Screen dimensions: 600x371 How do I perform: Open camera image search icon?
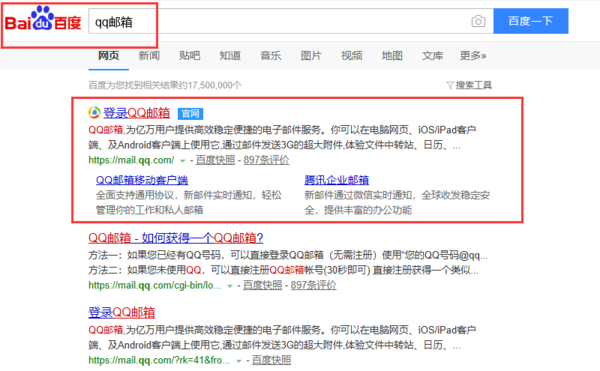tap(478, 21)
